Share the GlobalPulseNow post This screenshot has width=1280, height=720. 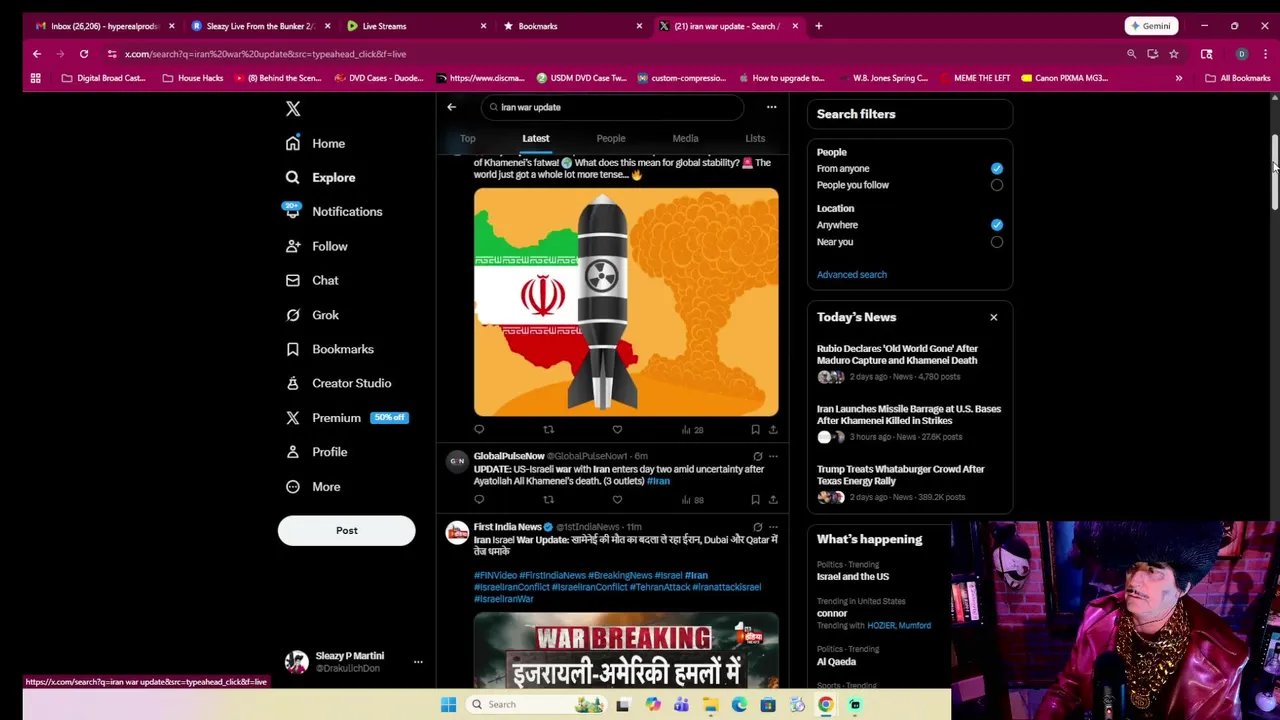773,499
